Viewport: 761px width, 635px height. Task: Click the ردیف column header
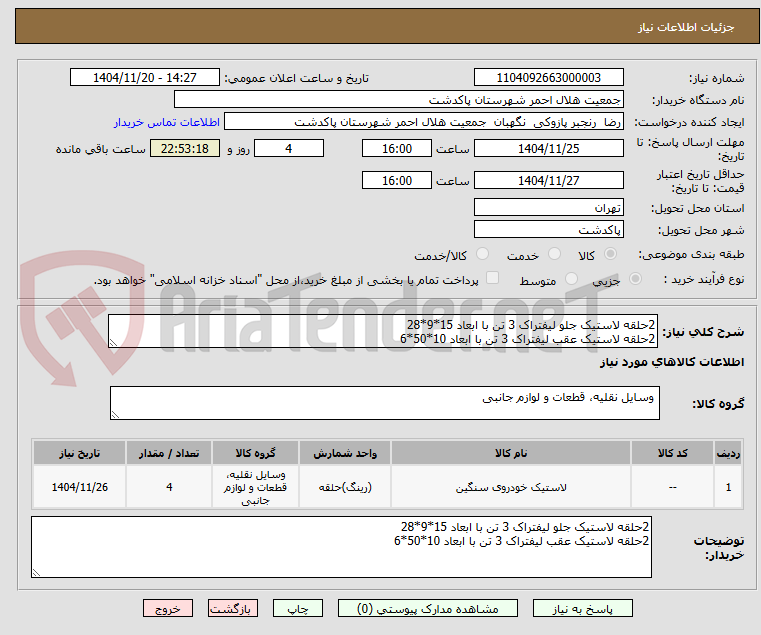tap(728, 452)
